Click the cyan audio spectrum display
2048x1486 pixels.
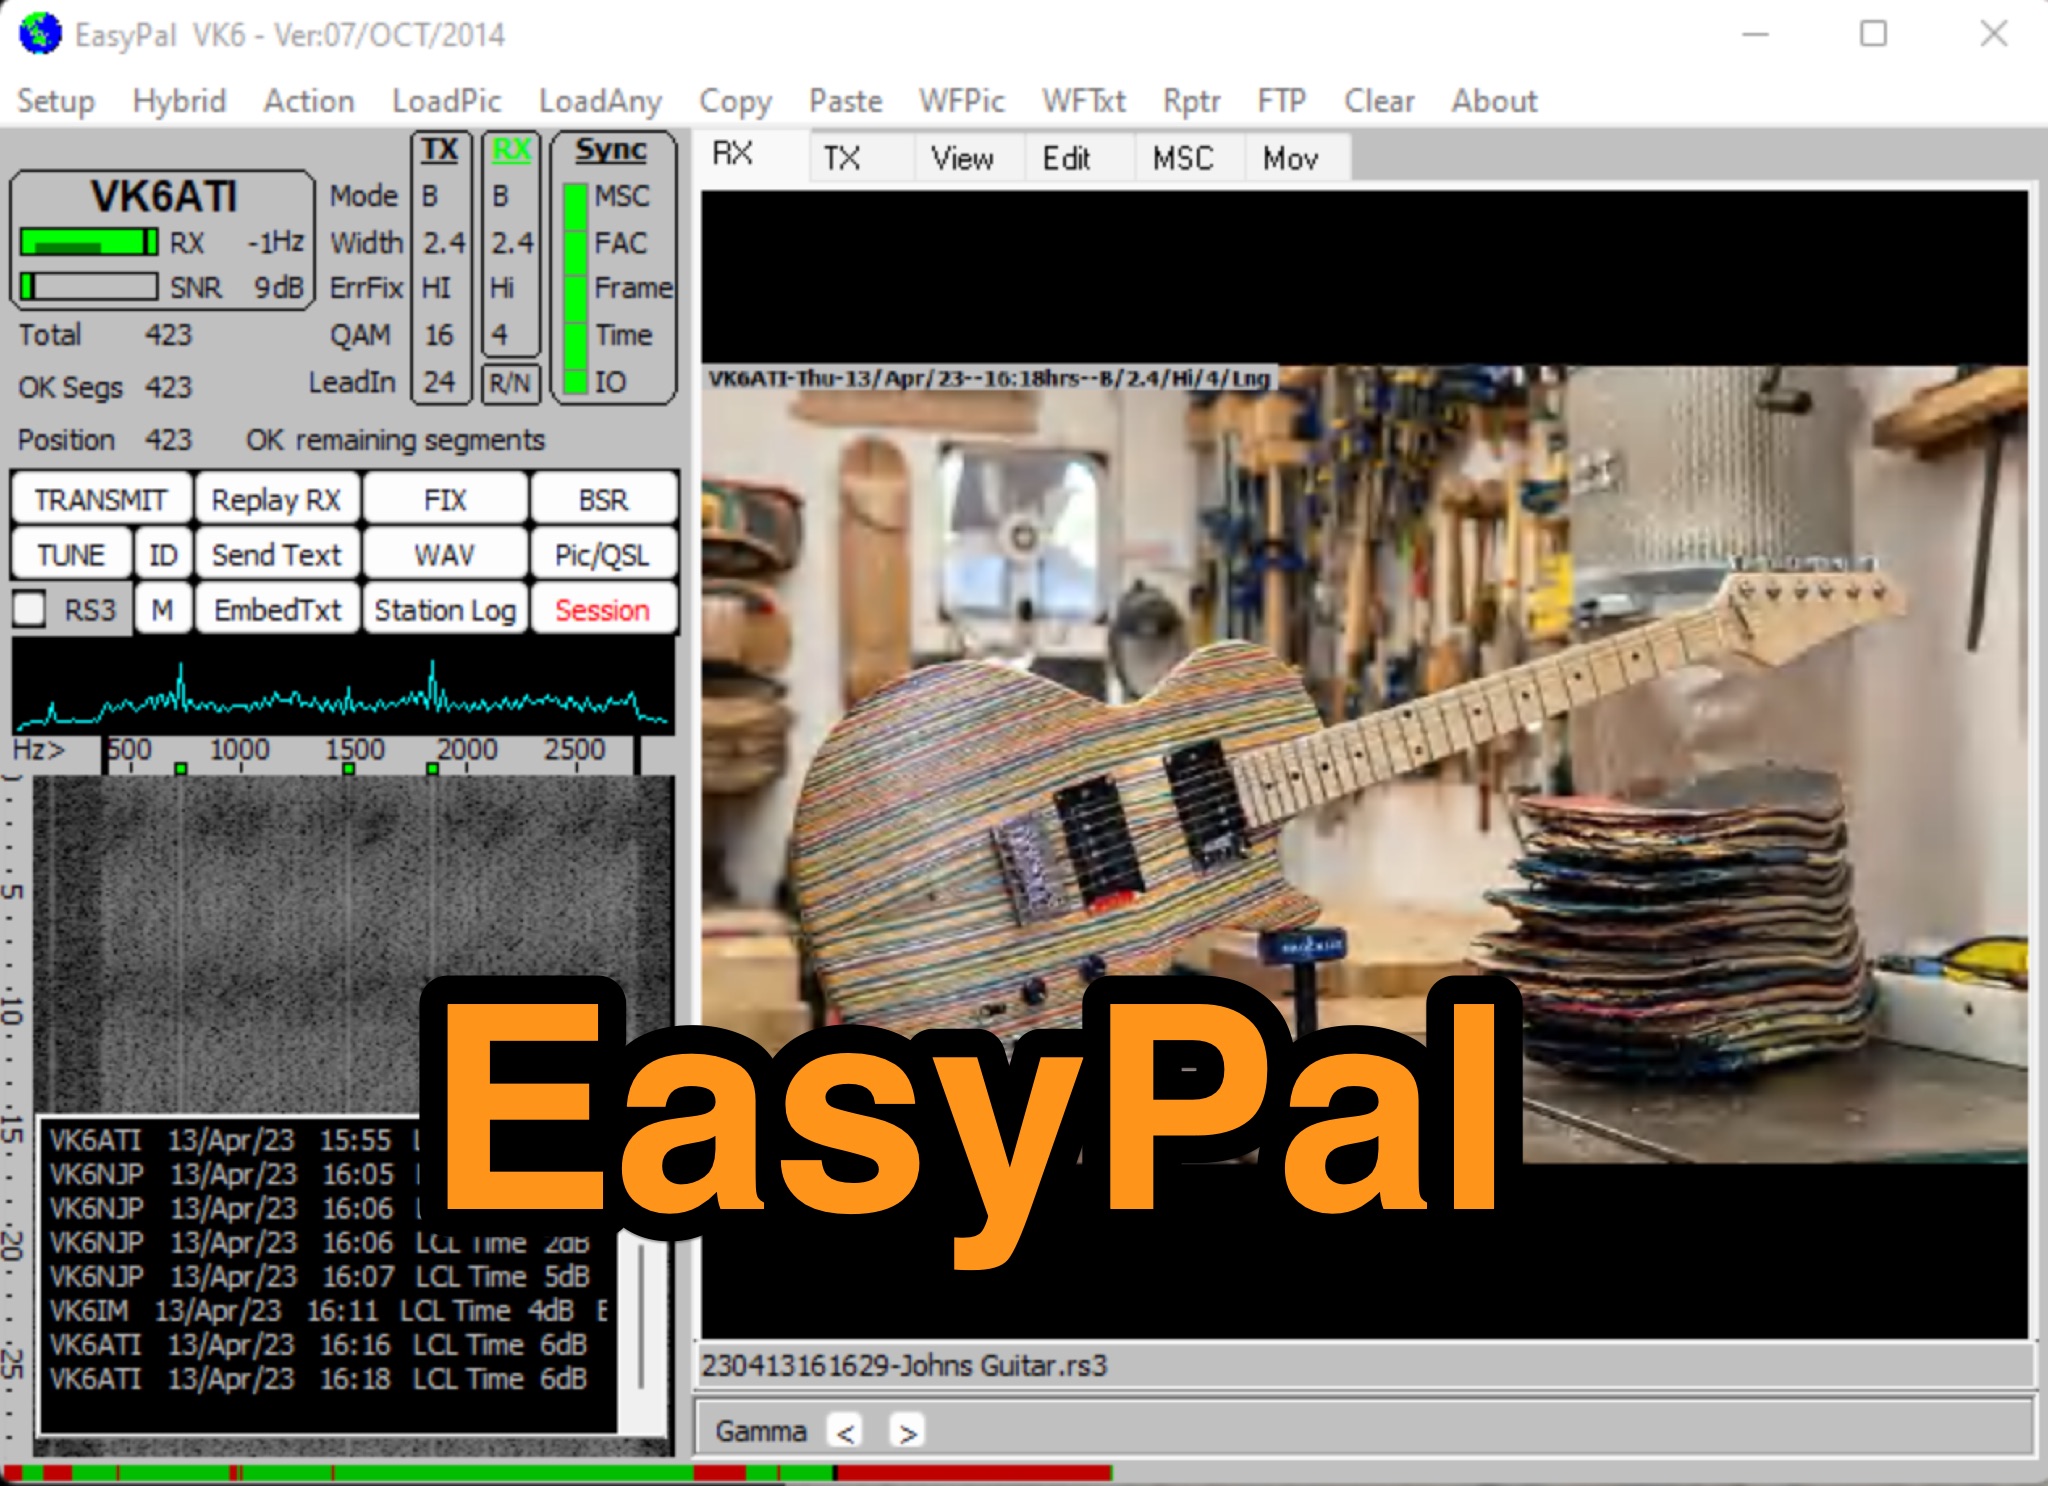point(343,687)
